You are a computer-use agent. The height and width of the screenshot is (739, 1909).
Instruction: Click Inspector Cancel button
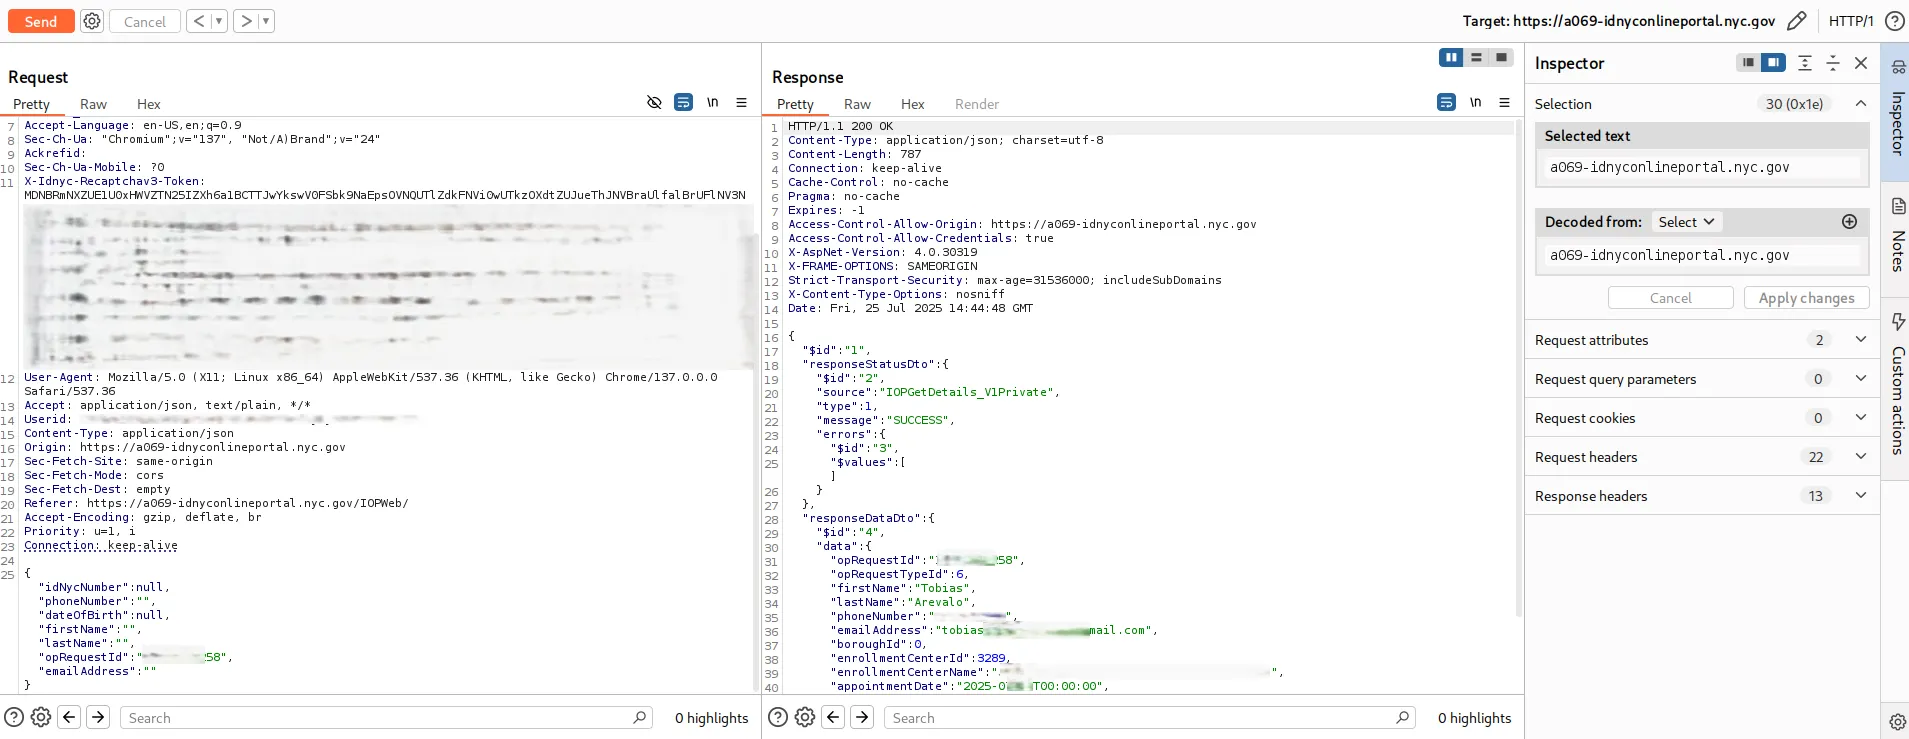1670,298
